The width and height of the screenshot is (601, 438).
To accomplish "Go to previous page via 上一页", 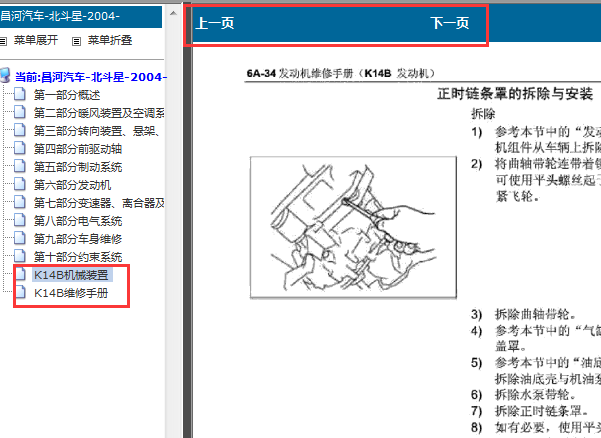I will click(215, 23).
